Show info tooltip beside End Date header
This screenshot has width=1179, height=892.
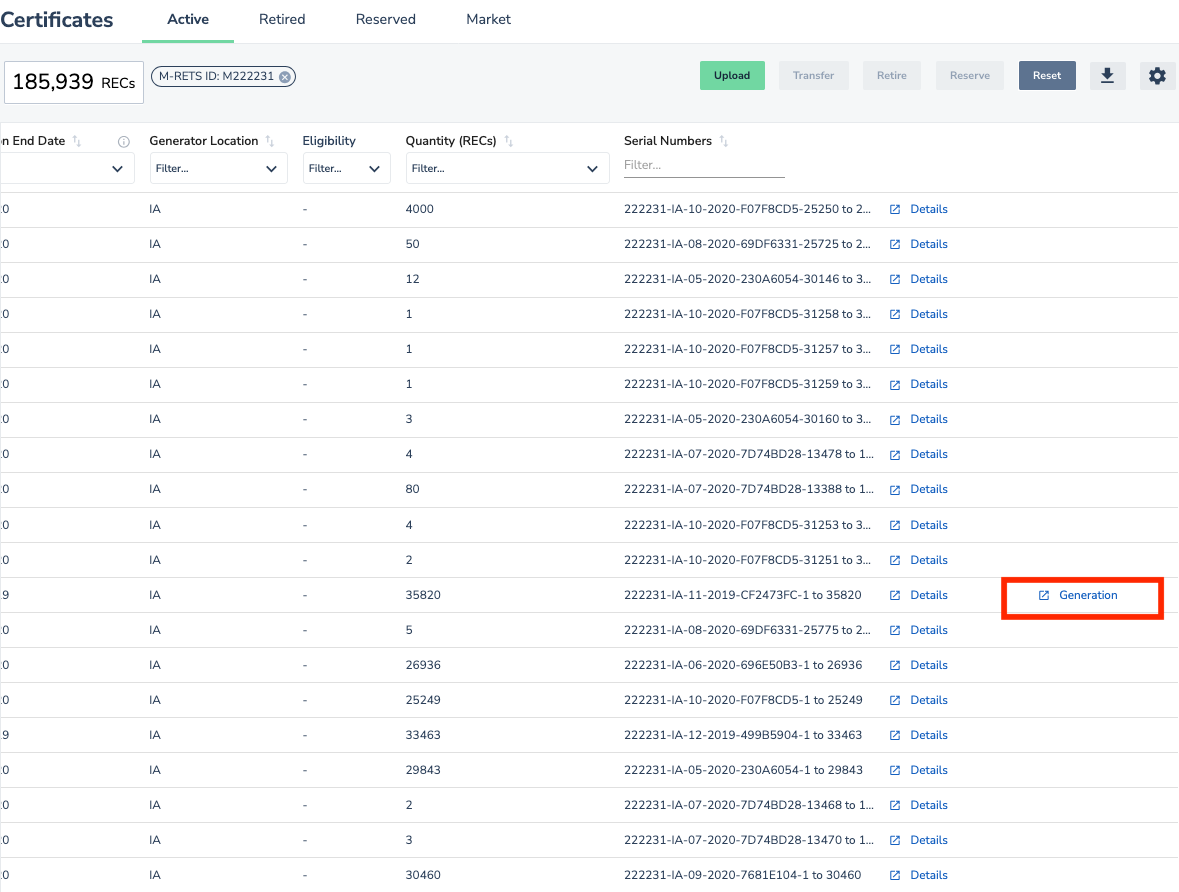point(124,141)
